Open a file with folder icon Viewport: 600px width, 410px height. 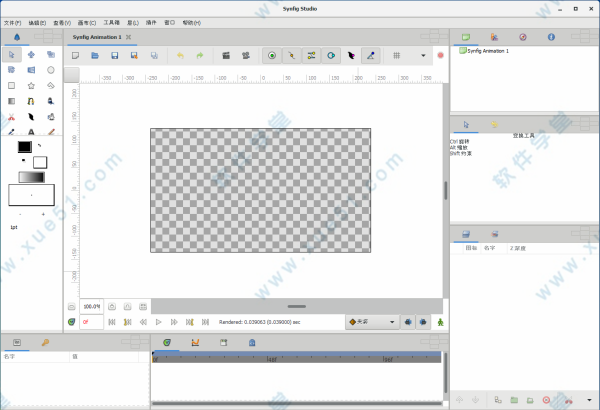coord(95,56)
